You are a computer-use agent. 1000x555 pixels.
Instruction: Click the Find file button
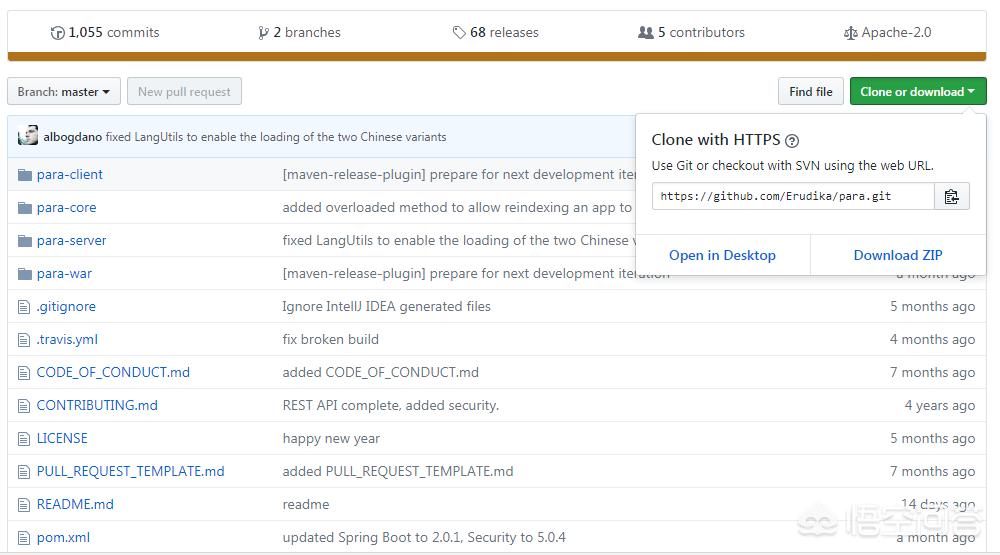tap(811, 91)
